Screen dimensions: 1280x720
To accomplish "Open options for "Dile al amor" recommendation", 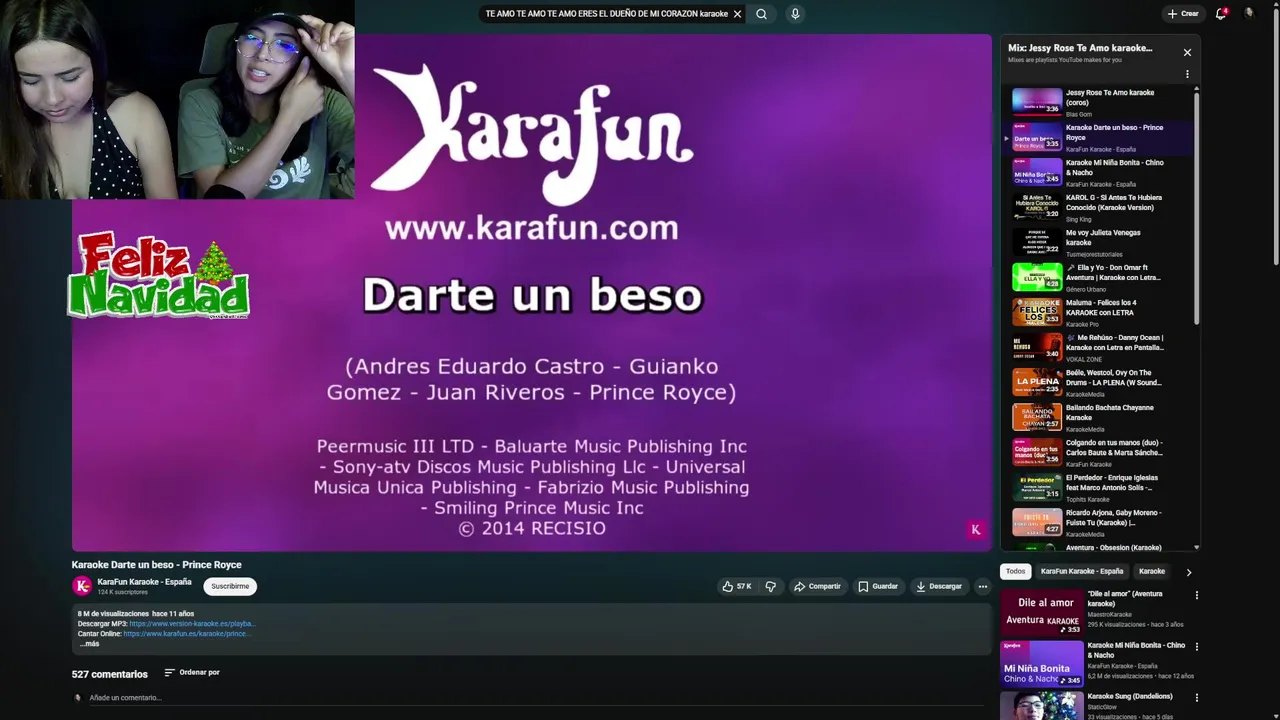I will (1196, 595).
